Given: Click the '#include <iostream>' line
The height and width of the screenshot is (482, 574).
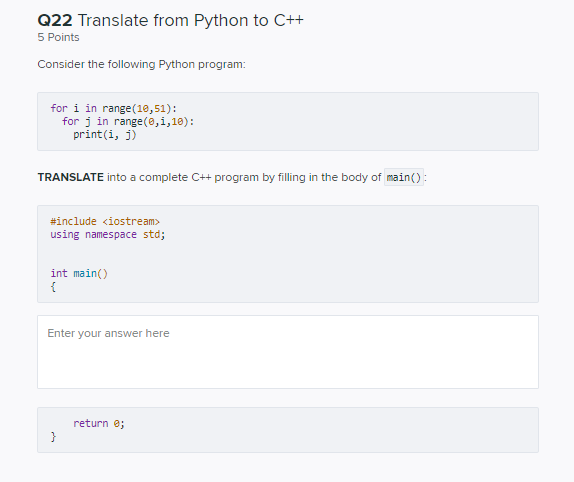Looking at the screenshot, I should [x=105, y=221].
